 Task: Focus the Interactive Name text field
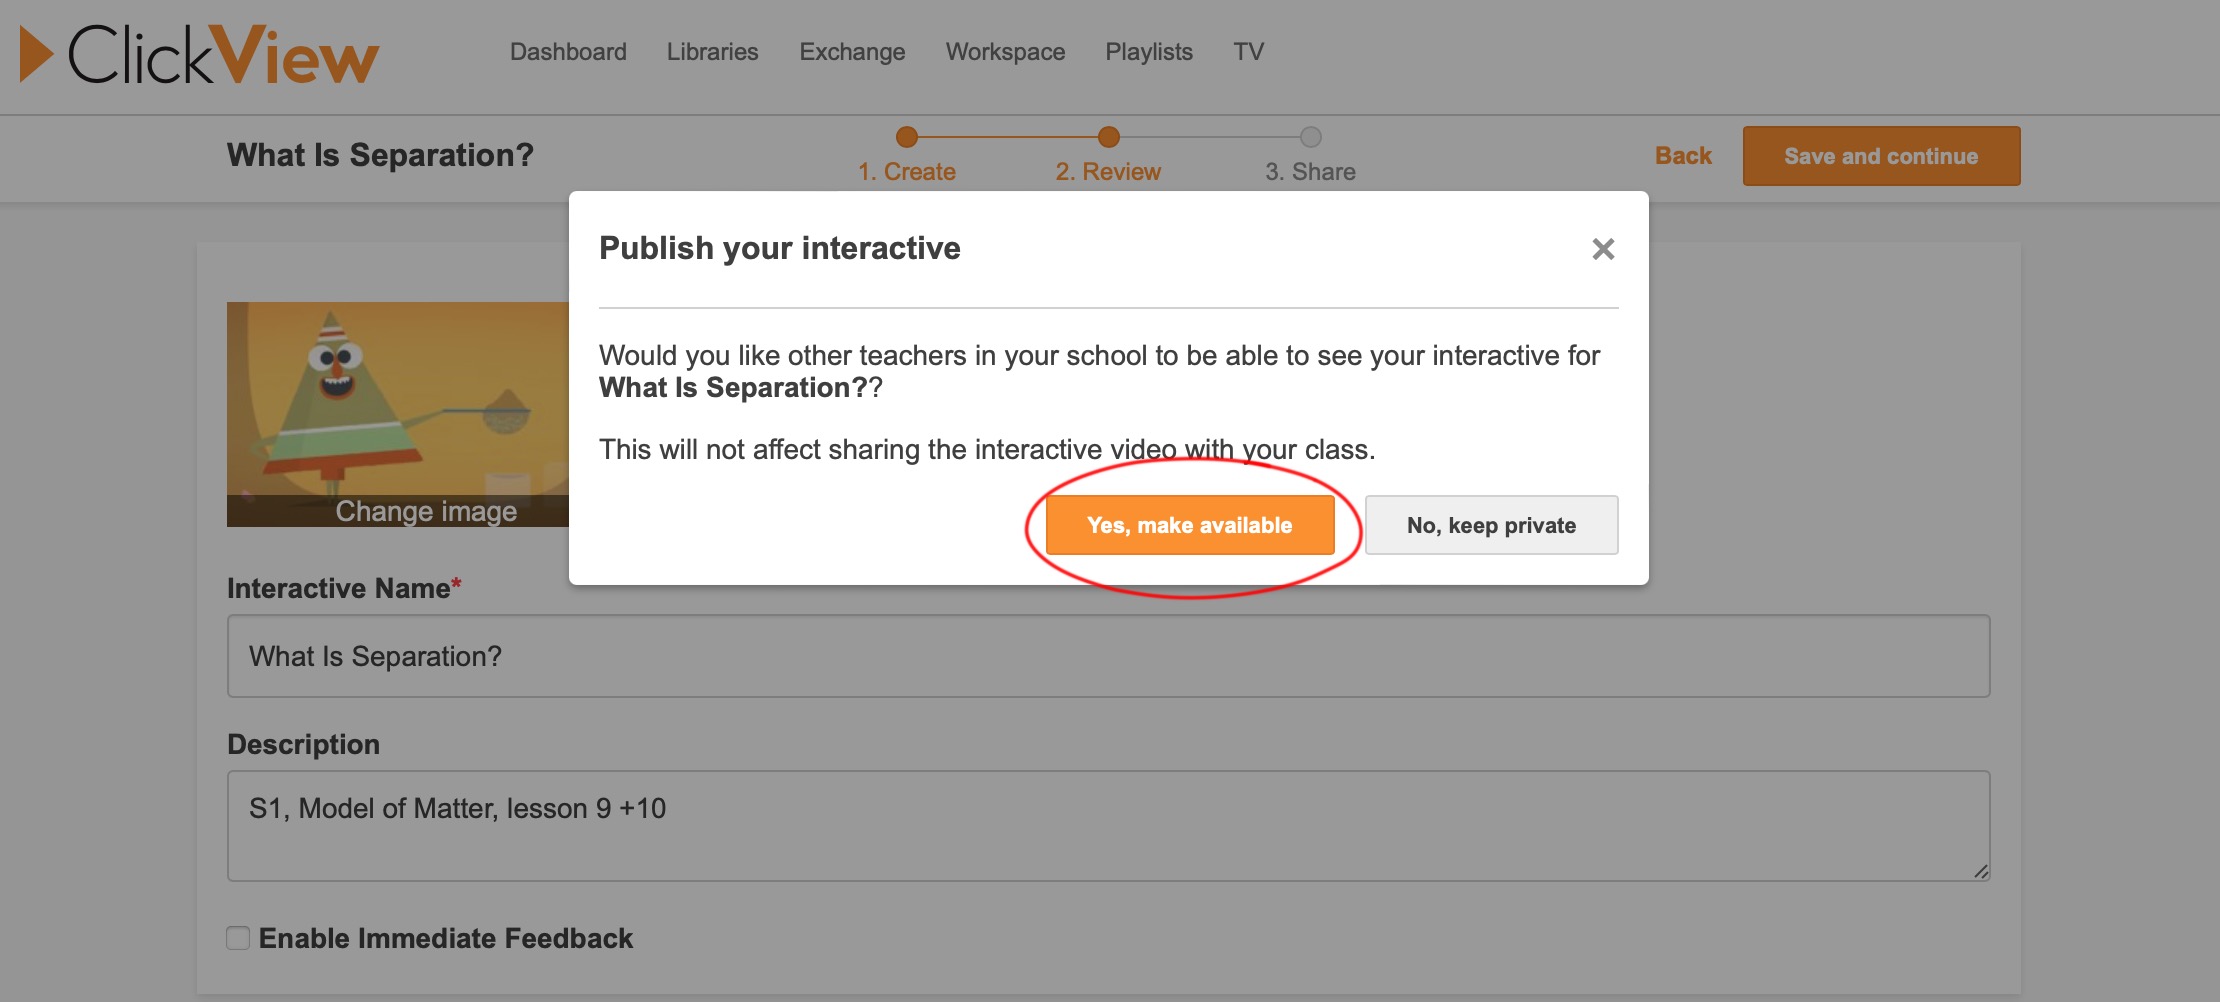tap(1108, 656)
